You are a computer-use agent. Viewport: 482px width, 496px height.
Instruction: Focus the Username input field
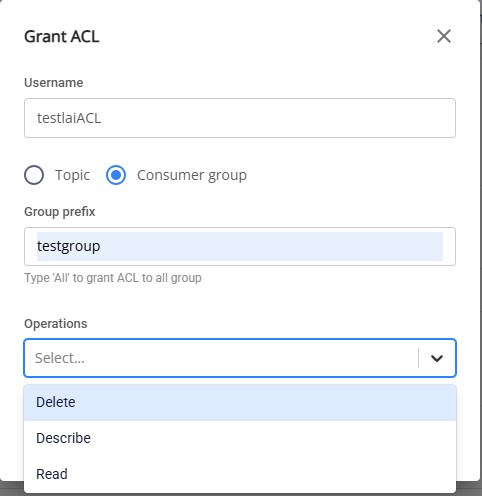tap(240, 118)
